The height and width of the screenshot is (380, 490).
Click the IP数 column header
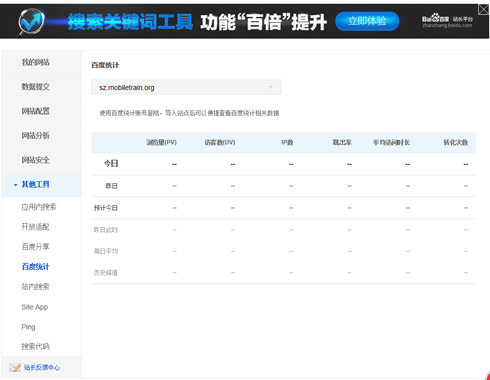pyautogui.click(x=287, y=143)
